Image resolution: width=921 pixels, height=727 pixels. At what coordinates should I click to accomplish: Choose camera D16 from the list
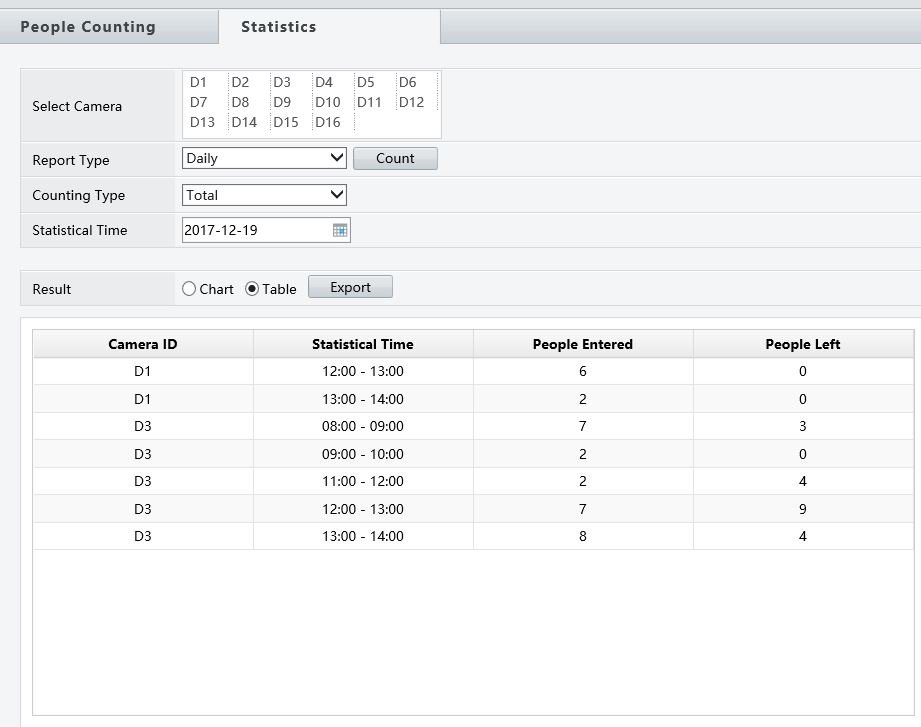(x=327, y=122)
